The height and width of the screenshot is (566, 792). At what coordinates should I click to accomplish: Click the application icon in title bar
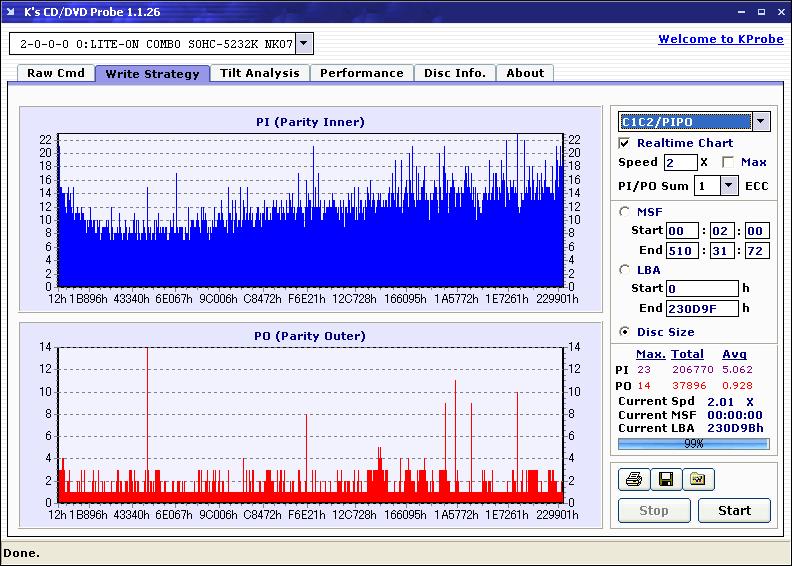point(11,12)
